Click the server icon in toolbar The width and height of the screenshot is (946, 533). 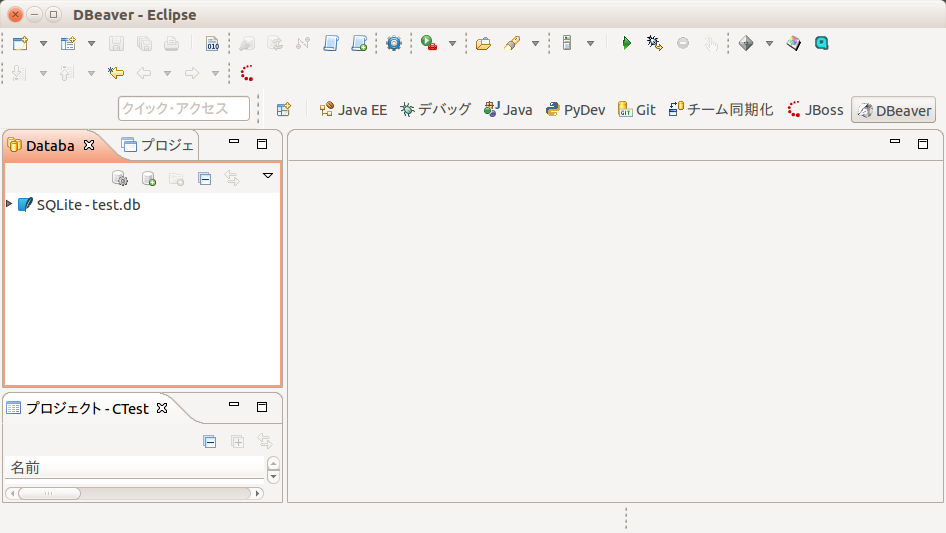point(567,43)
